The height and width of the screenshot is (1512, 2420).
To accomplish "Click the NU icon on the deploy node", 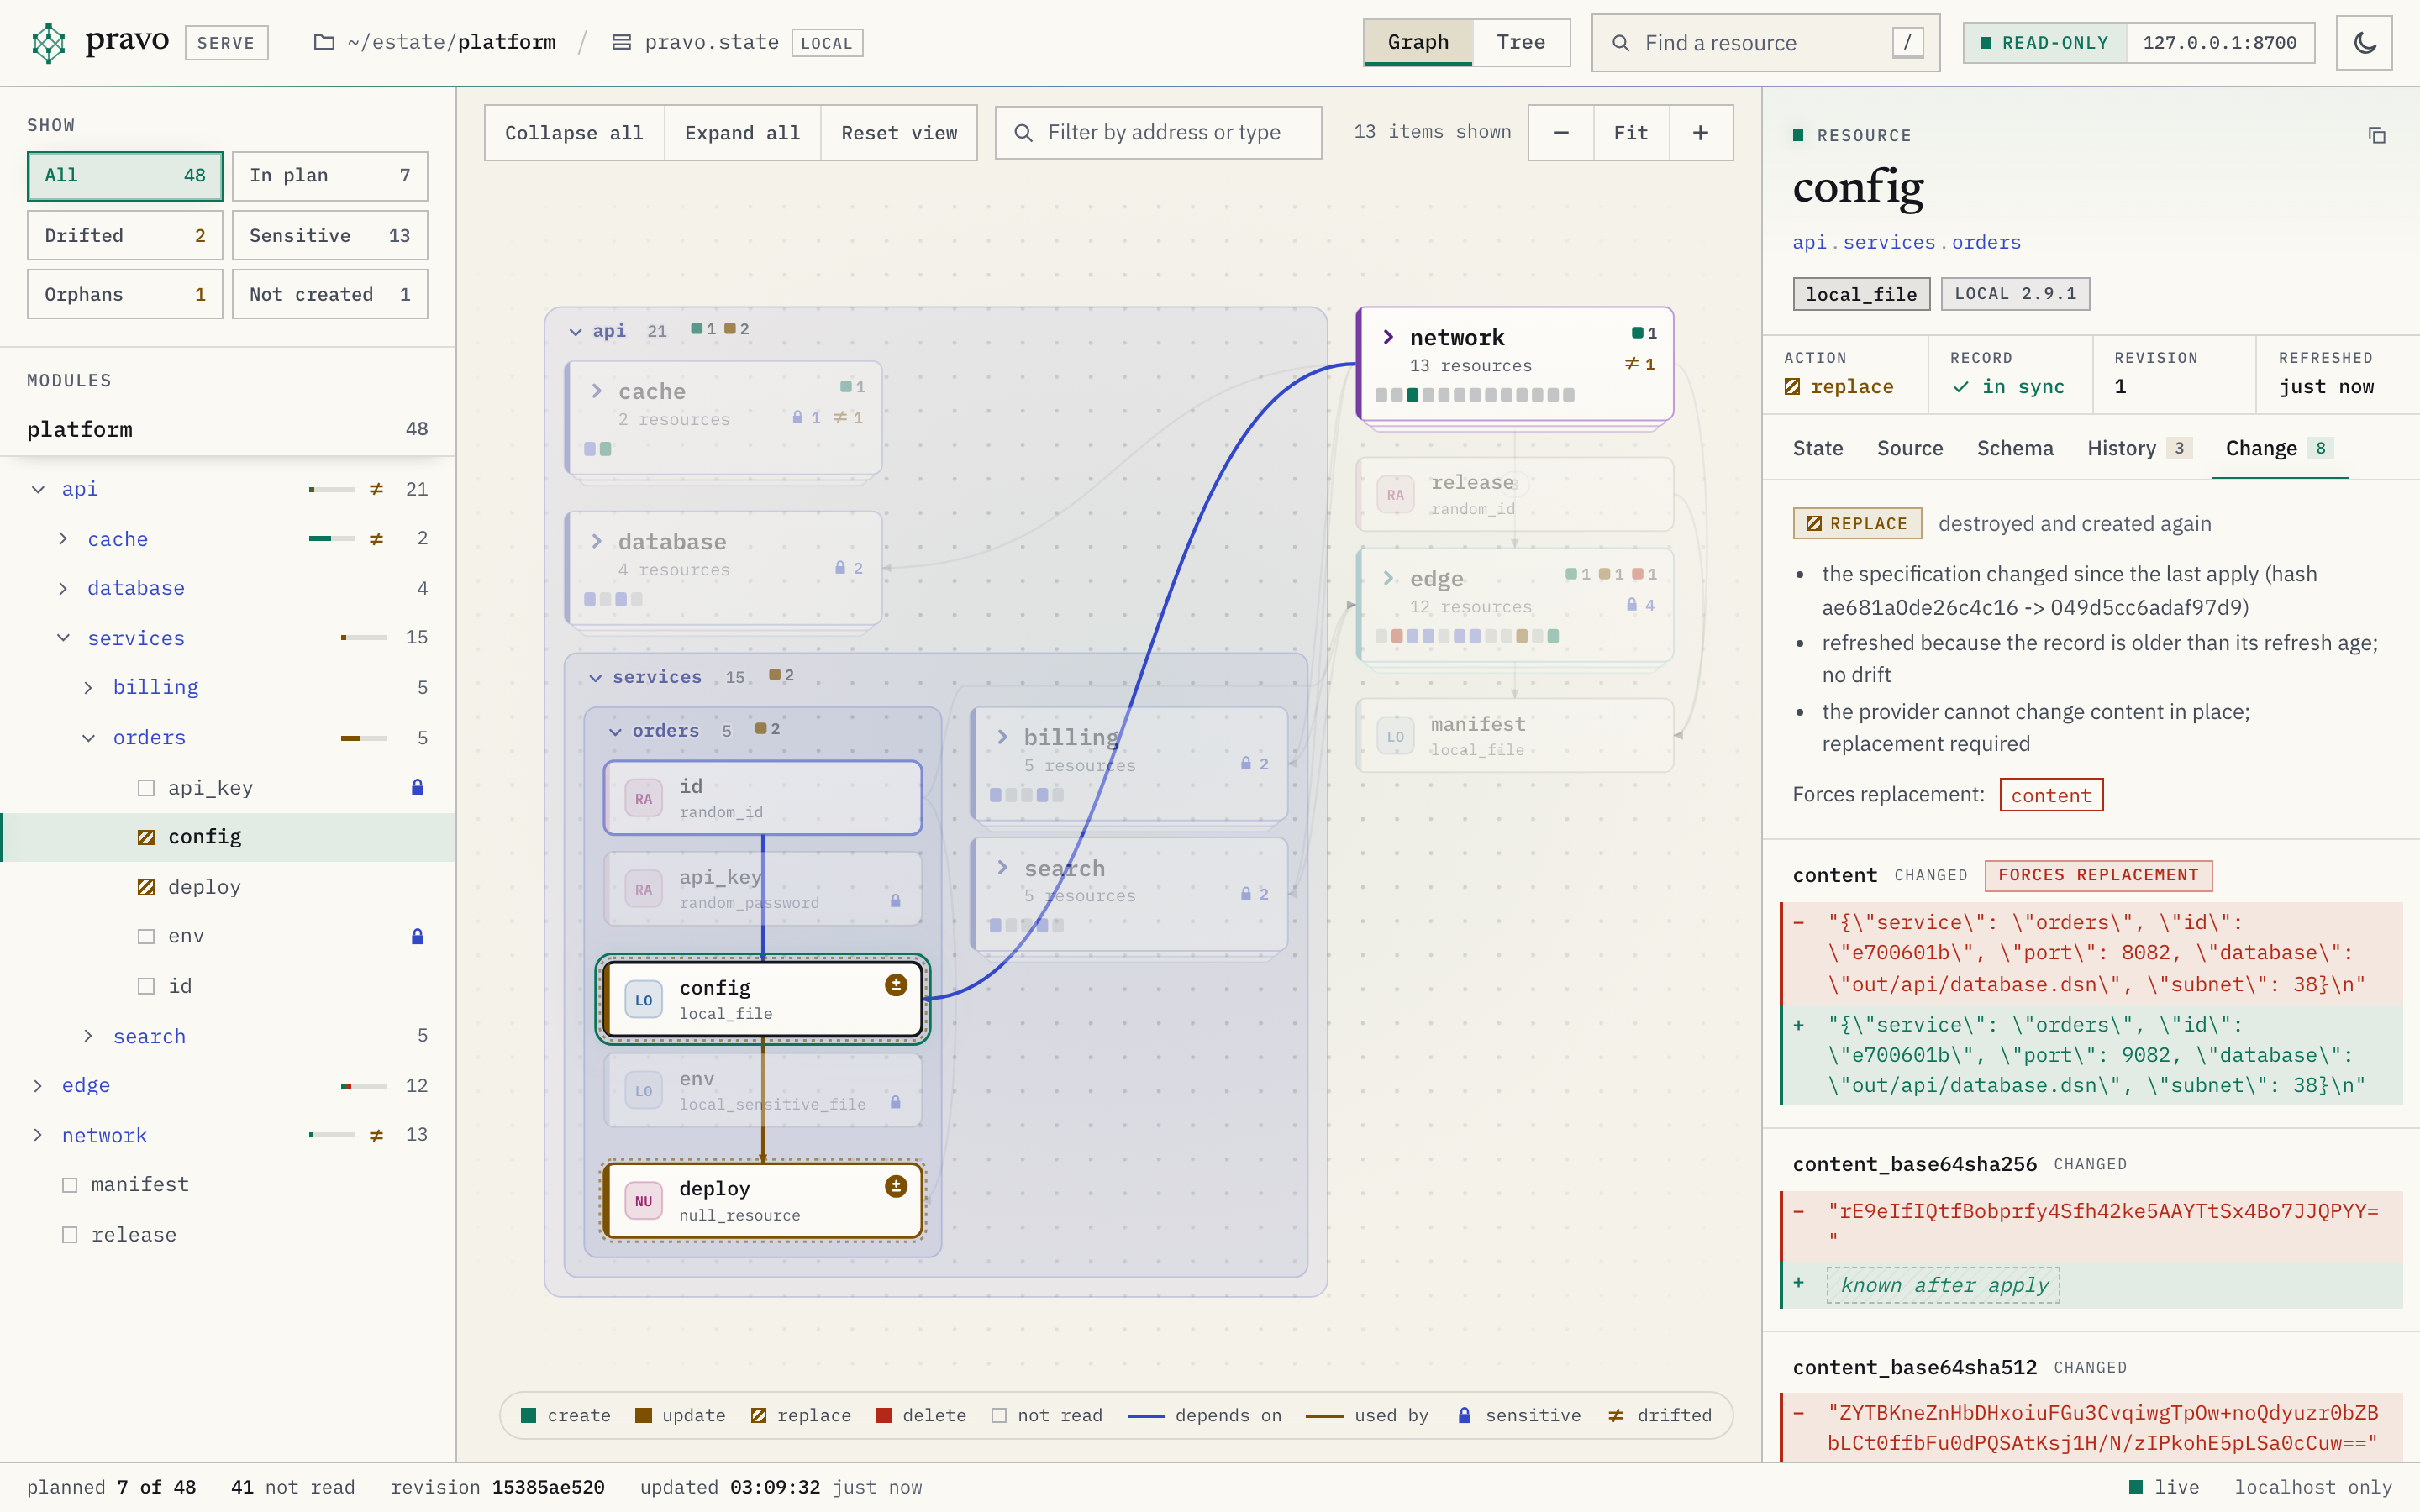I will click(x=643, y=1201).
